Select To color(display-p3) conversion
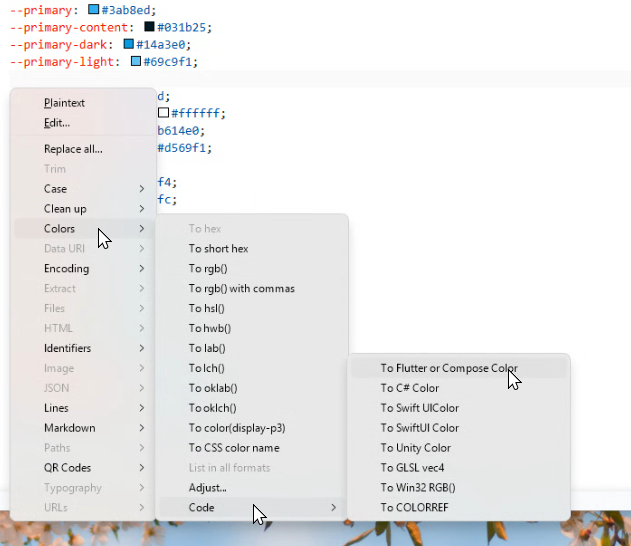This screenshot has height=546, width=631. 237,428
